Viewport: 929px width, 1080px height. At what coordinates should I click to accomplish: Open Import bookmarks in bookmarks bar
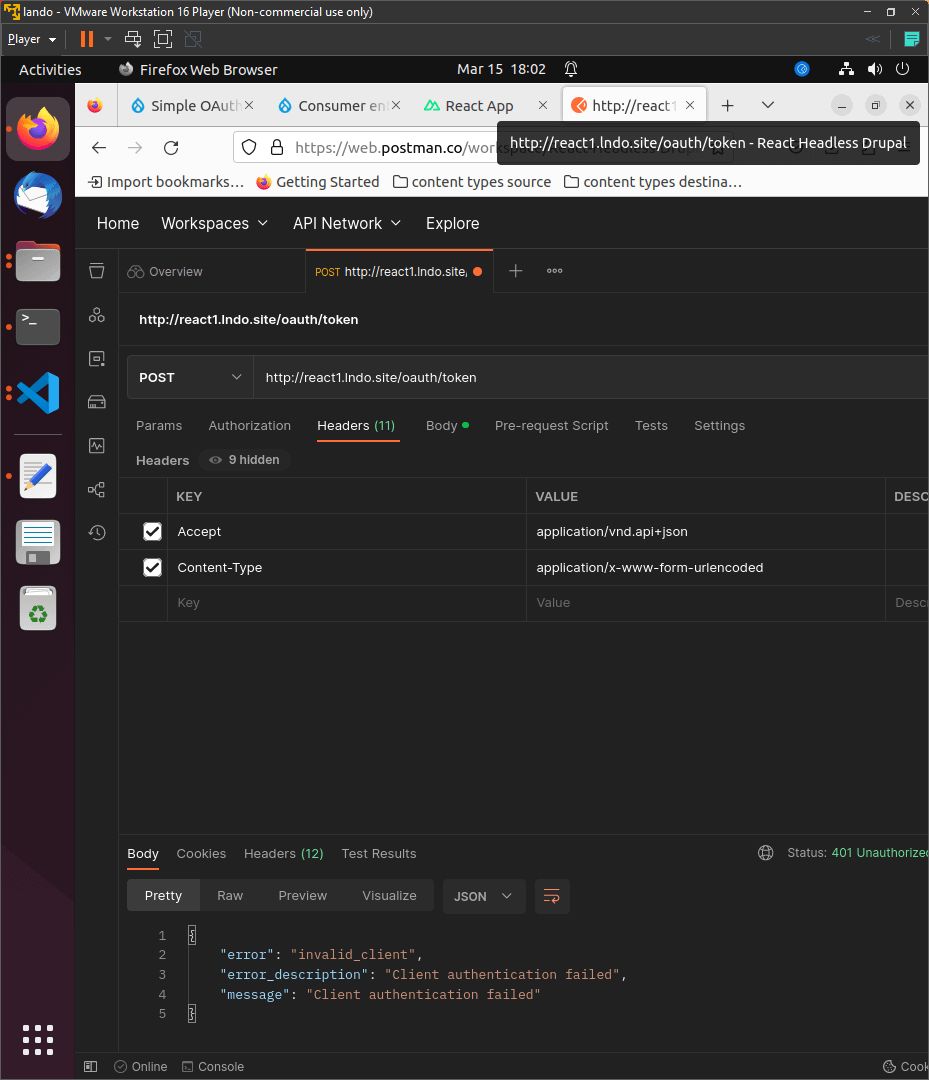pyautogui.click(x=166, y=182)
